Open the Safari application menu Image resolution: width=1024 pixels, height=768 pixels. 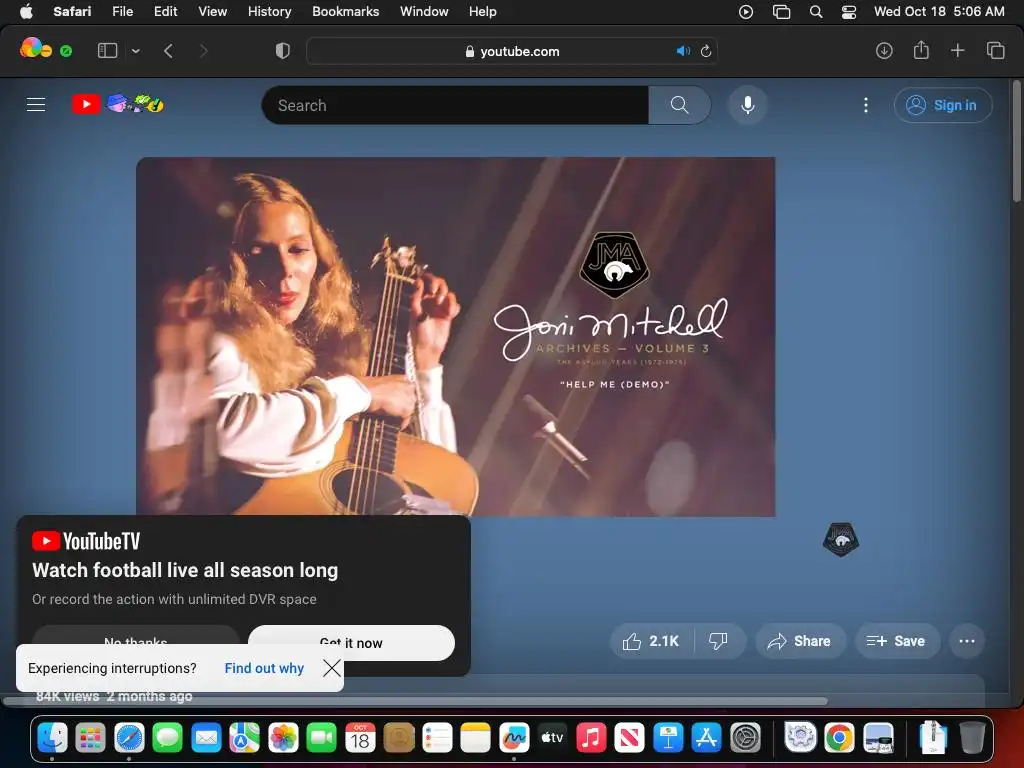coord(72,12)
